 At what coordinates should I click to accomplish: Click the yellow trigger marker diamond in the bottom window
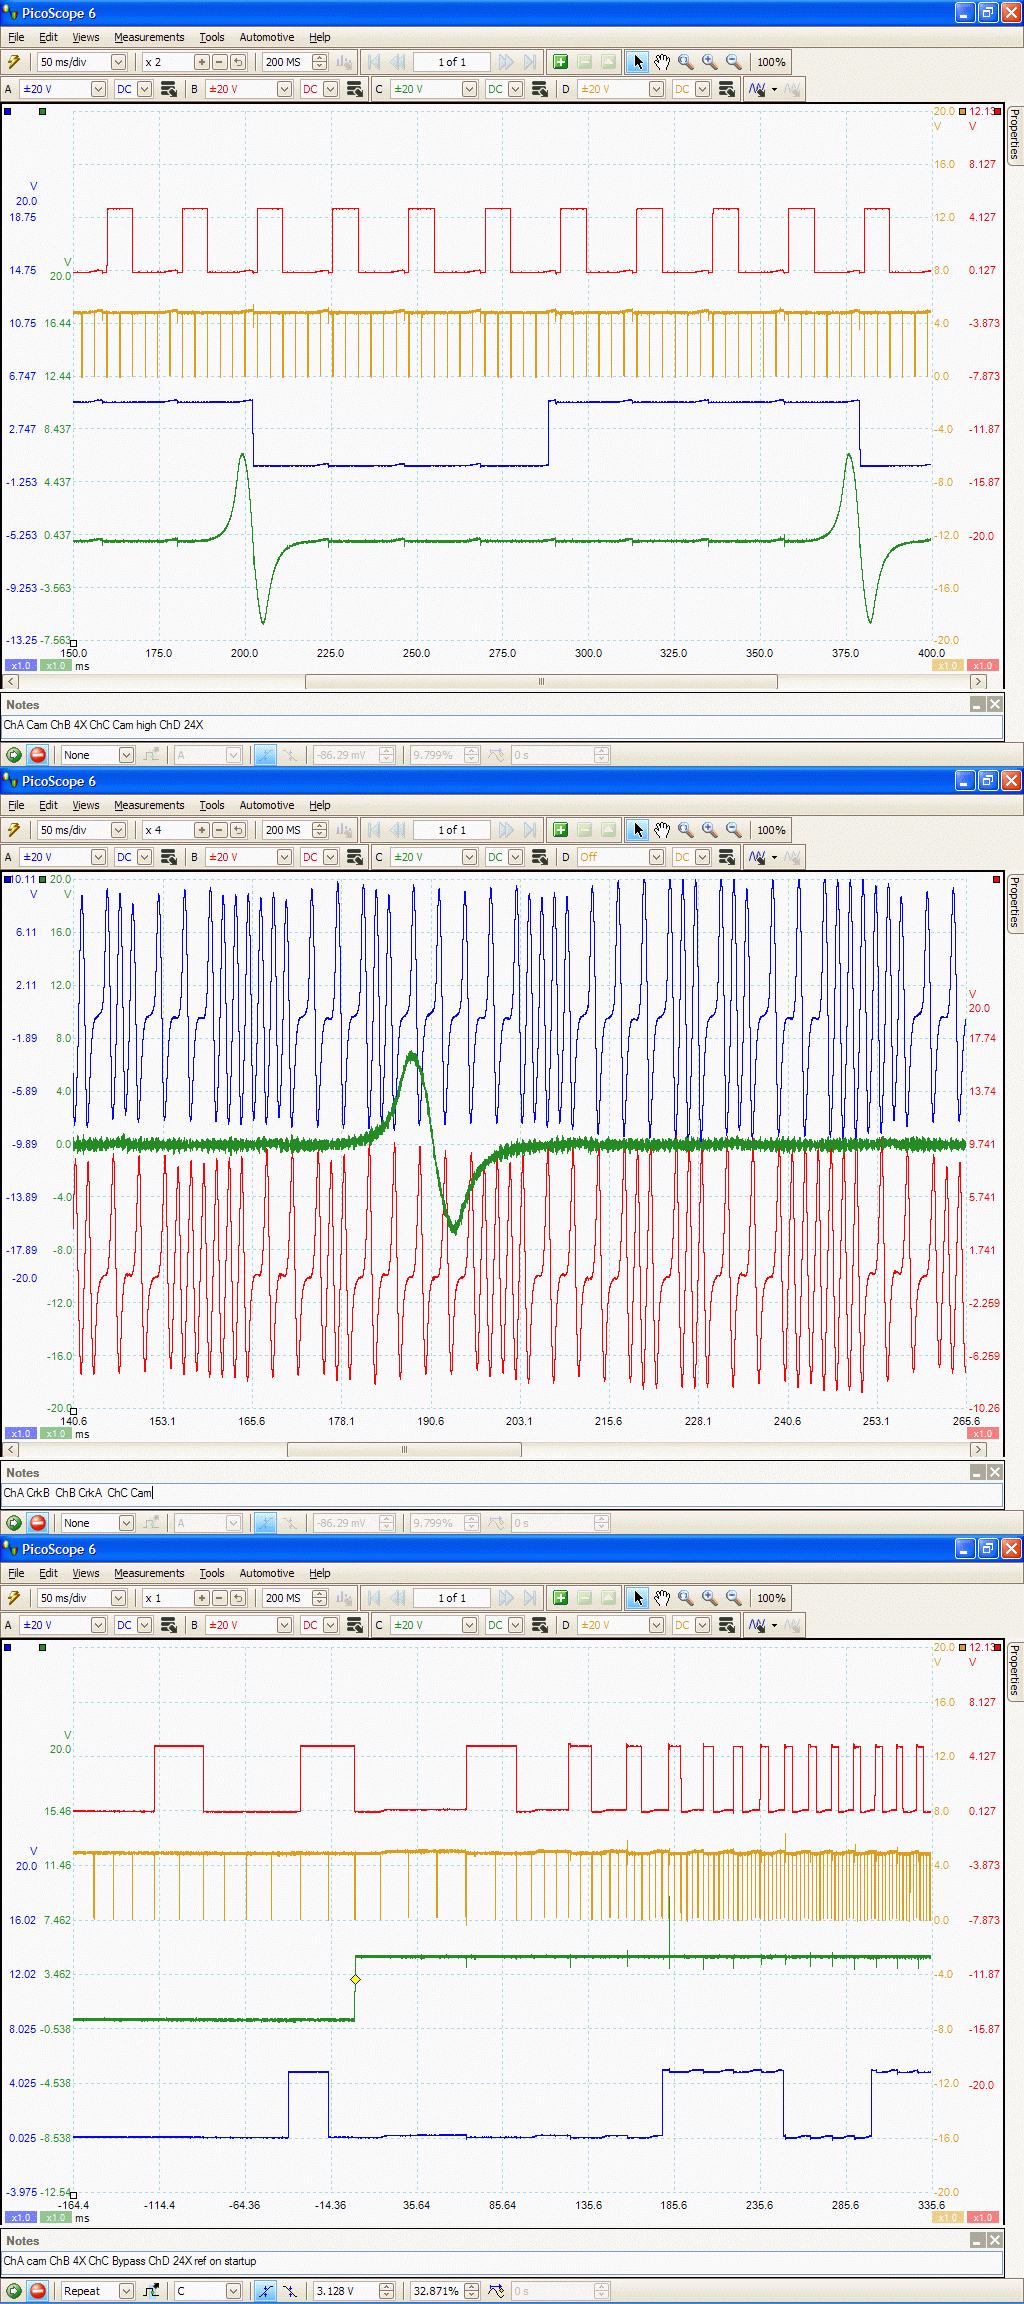355,1979
